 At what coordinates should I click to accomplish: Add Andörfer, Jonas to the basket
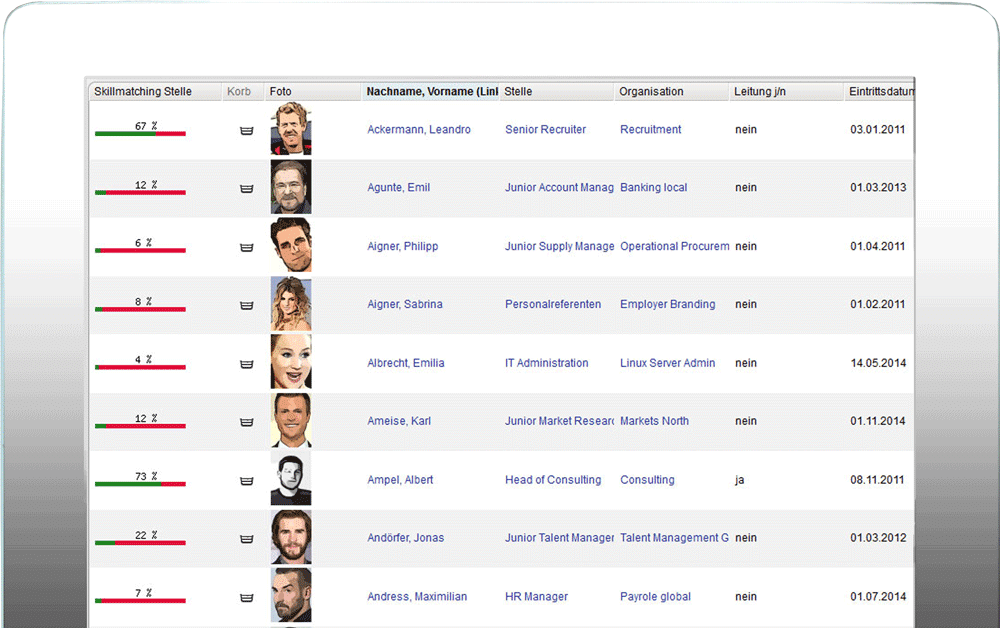pyautogui.click(x=246, y=539)
